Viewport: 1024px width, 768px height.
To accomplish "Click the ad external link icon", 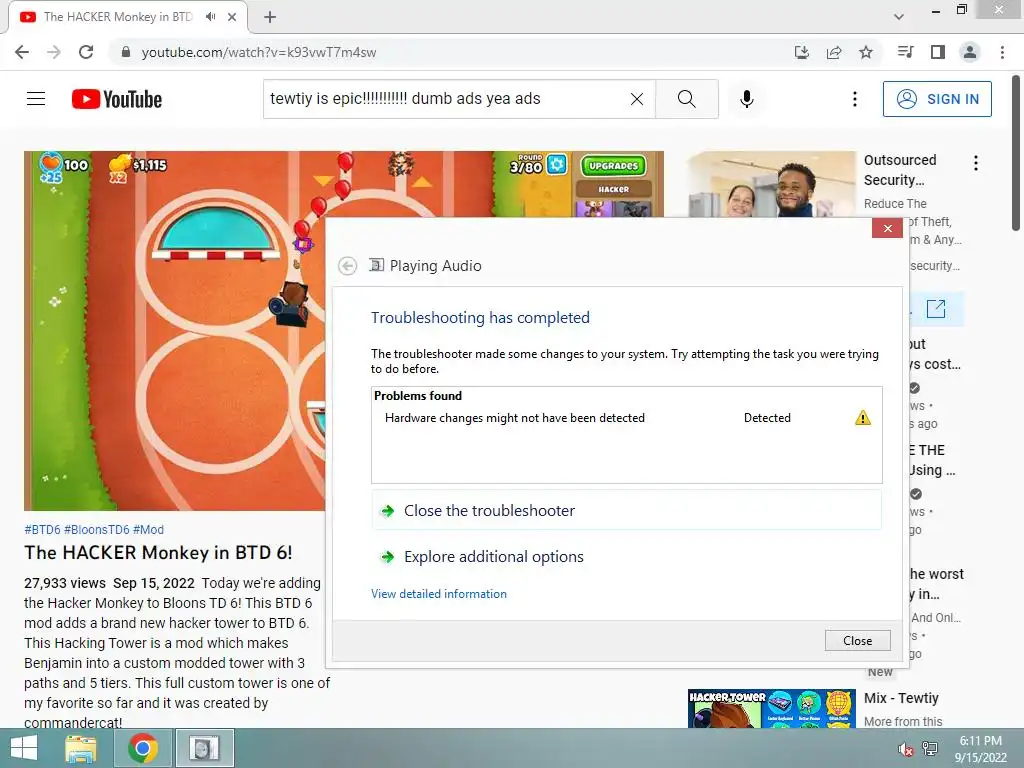I will (x=936, y=309).
